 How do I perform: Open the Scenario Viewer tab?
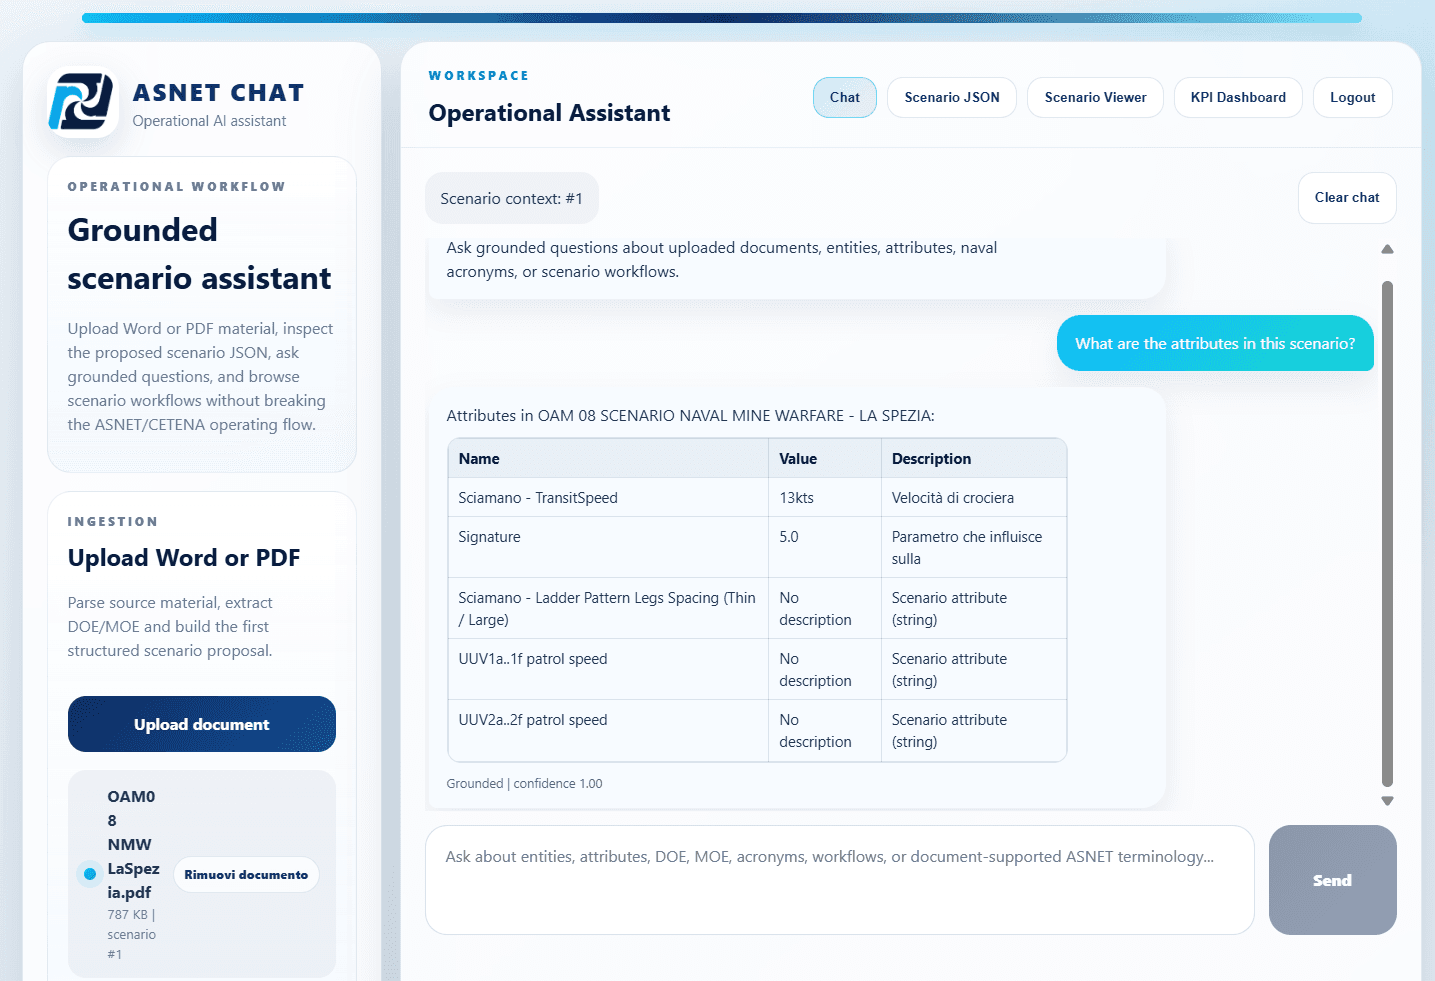pyautogui.click(x=1095, y=97)
